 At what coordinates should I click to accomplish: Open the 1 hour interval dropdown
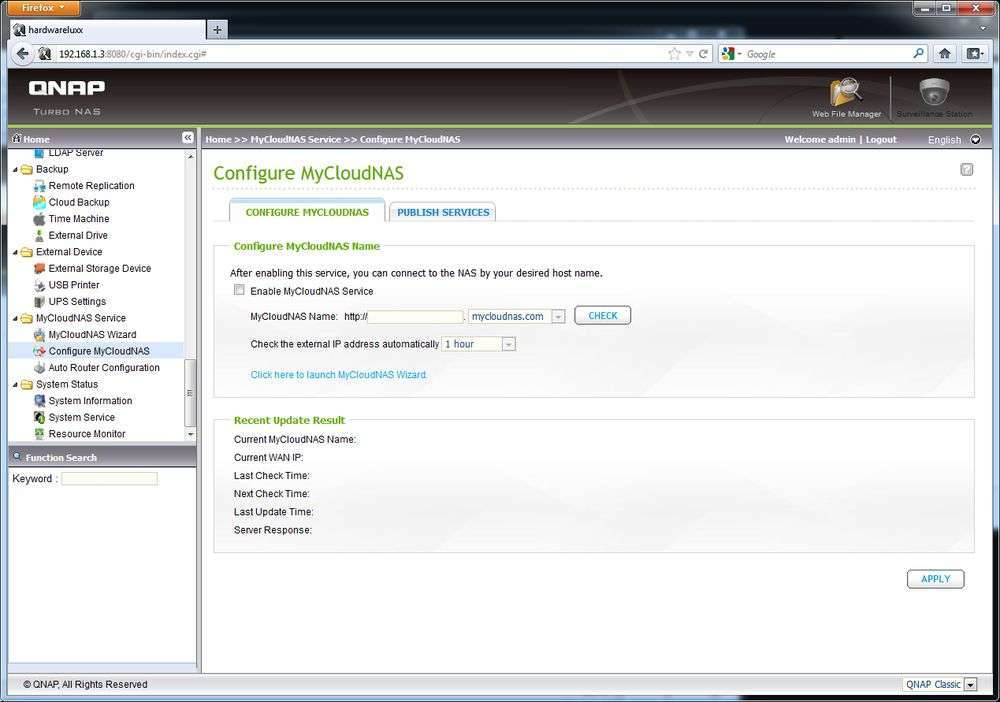(508, 344)
